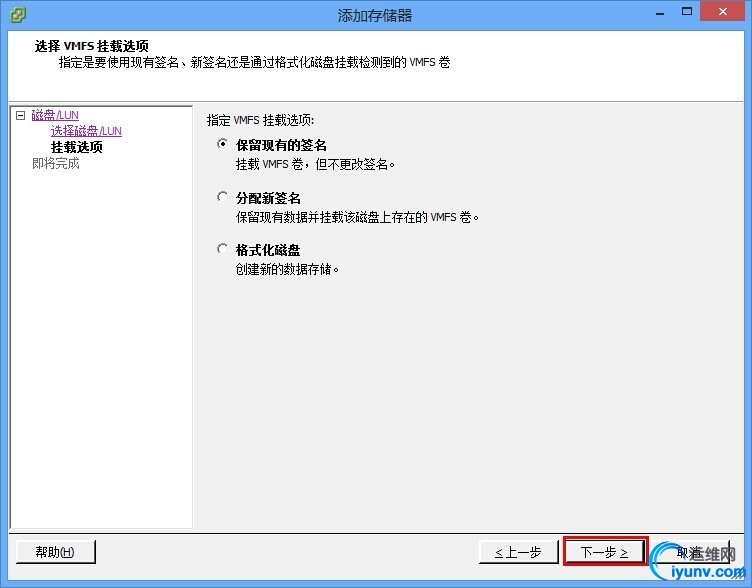Go back with the 上一步 button
752x588 pixels.
[x=518, y=553]
